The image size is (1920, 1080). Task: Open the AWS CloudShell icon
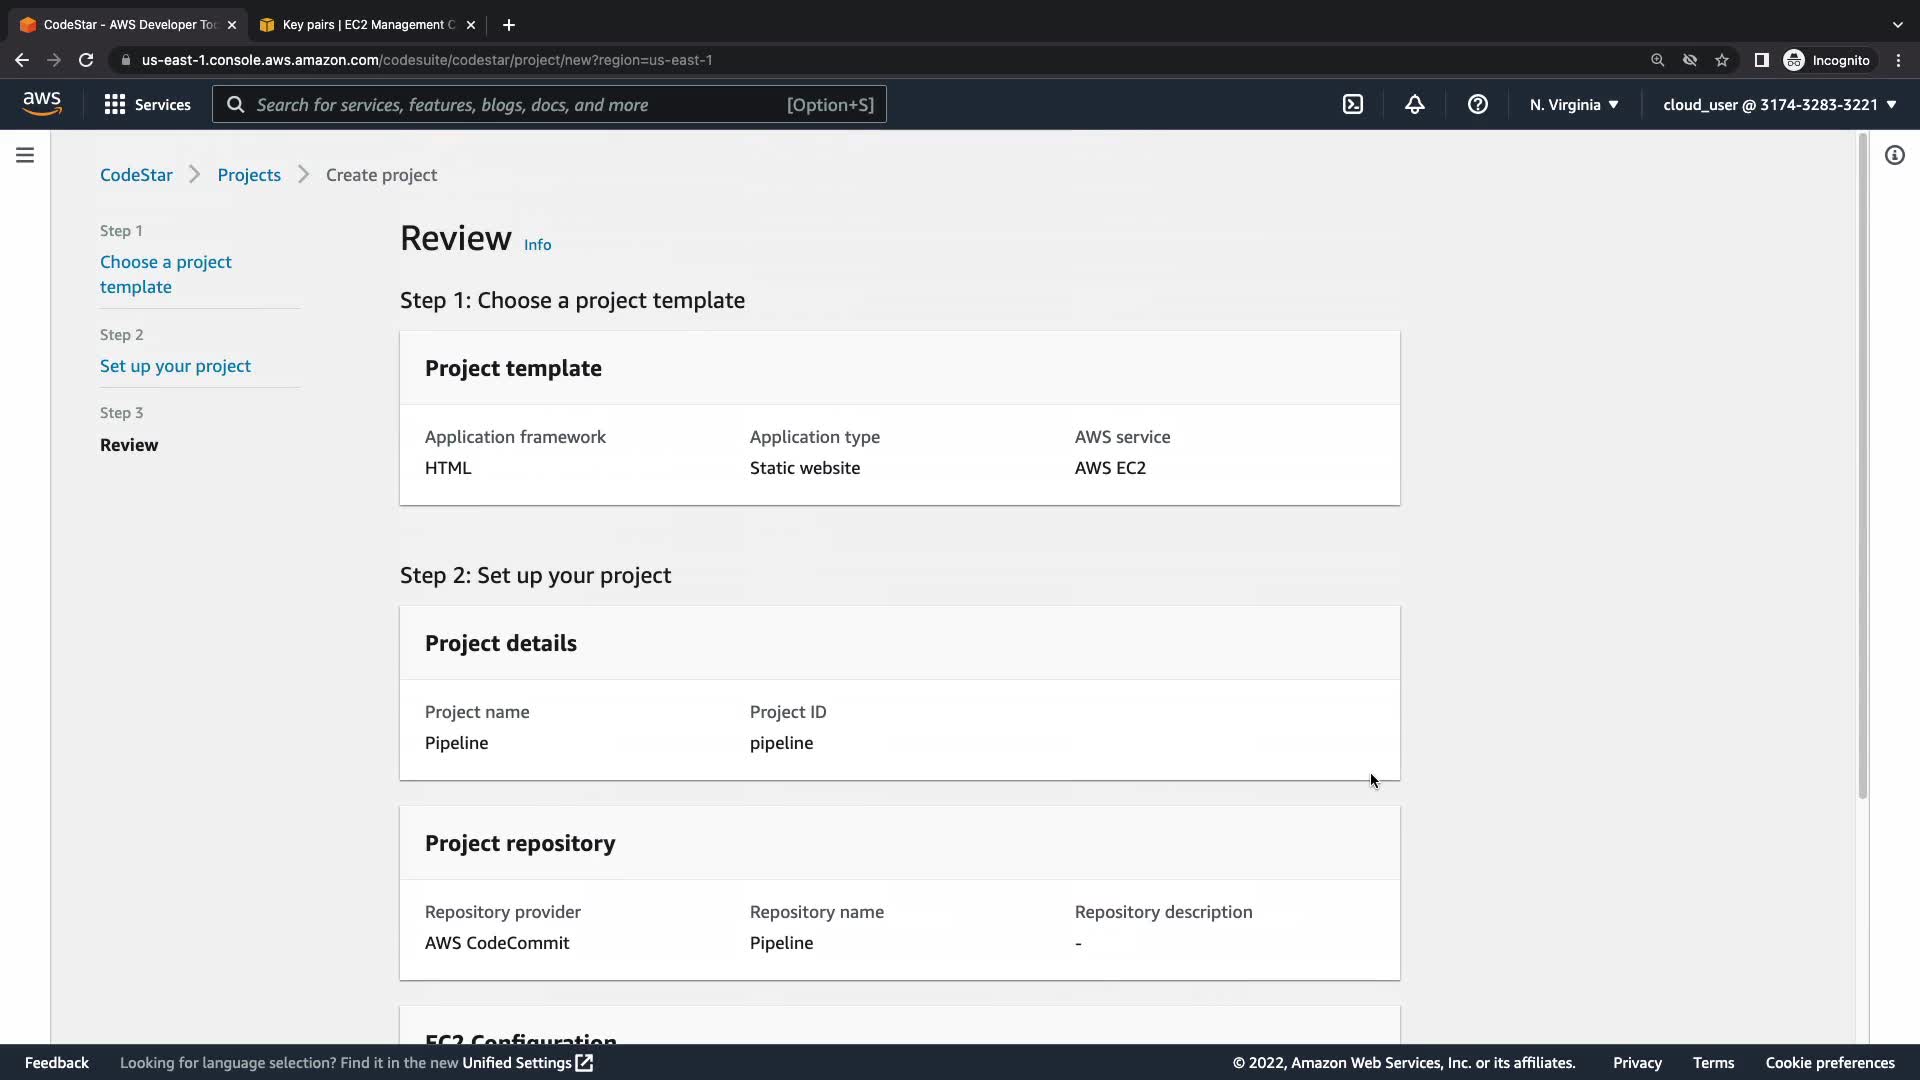pyautogui.click(x=1352, y=104)
